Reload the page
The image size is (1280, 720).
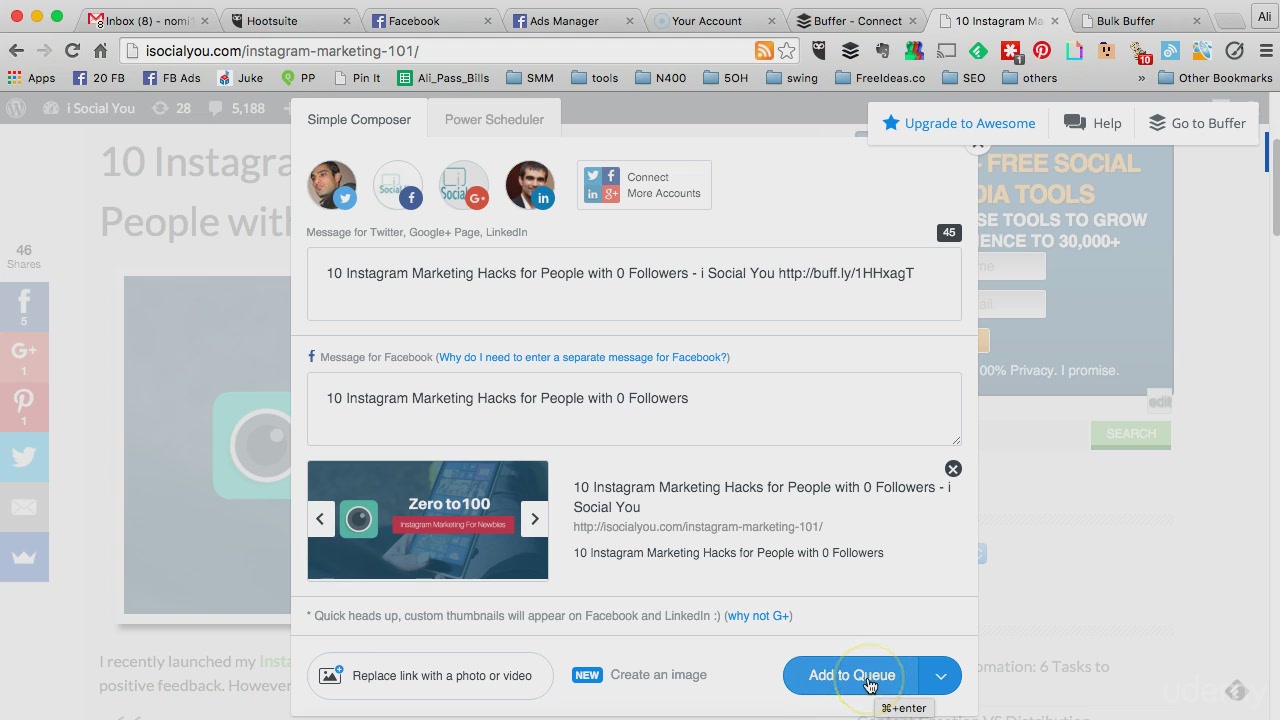click(x=72, y=51)
